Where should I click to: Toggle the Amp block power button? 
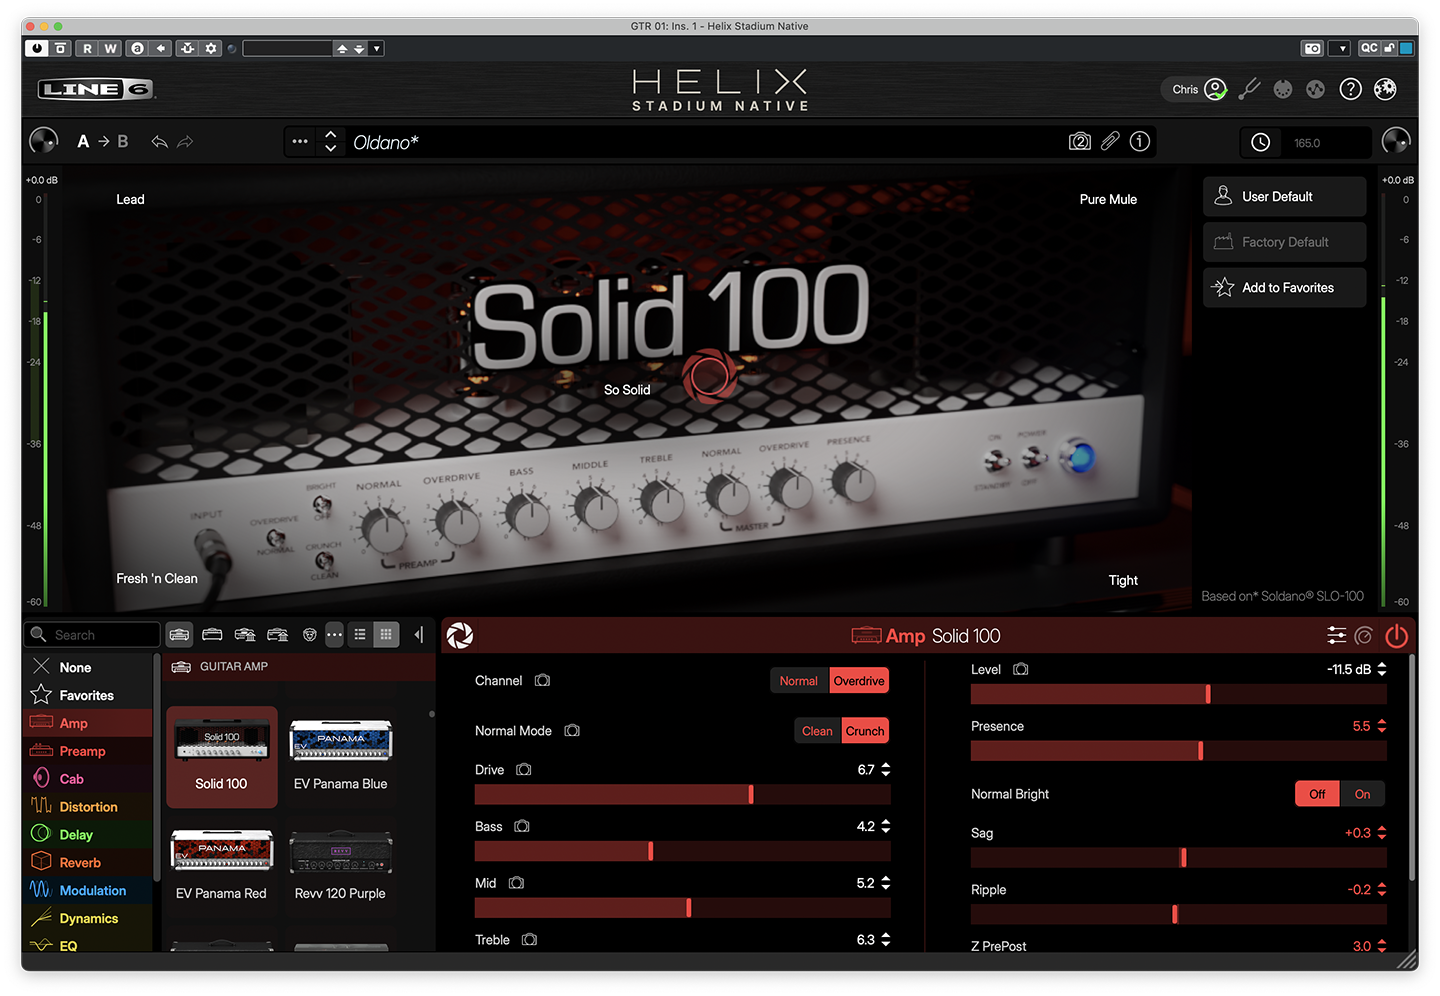tap(1397, 635)
